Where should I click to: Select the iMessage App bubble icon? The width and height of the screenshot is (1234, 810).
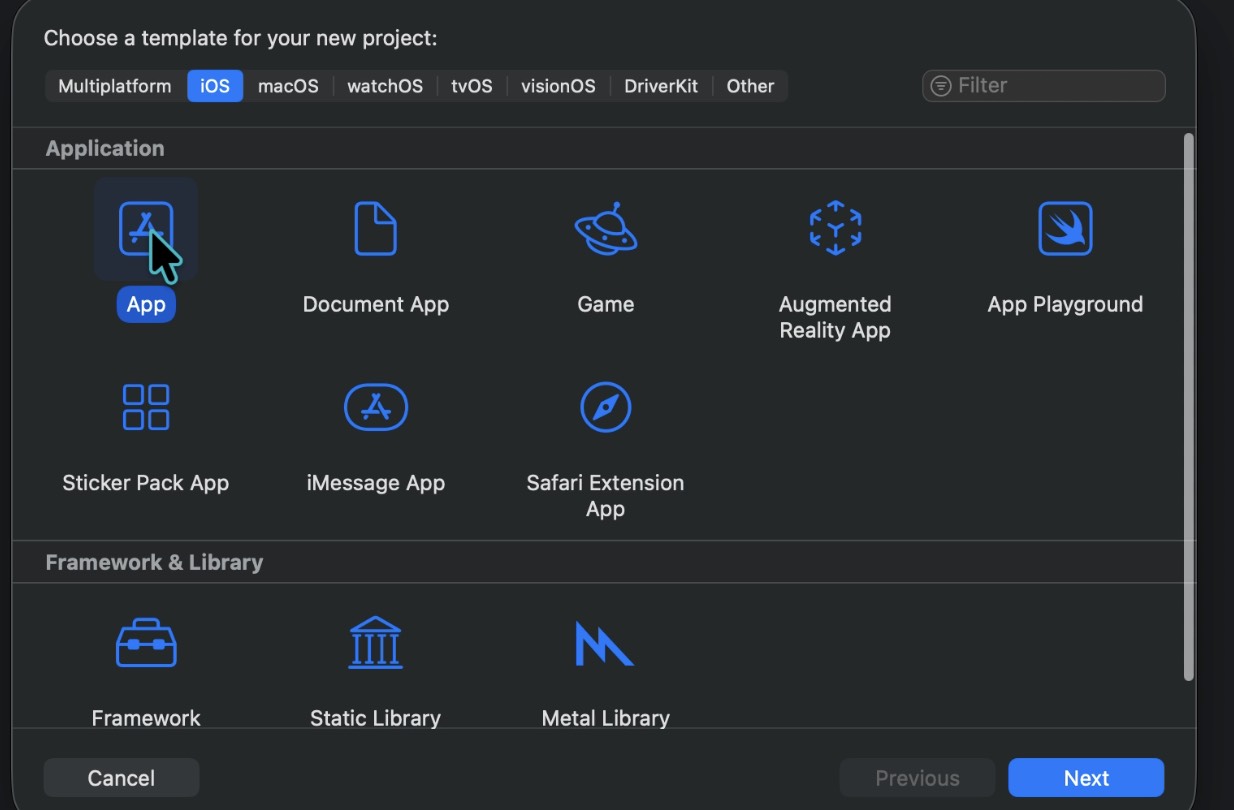(376, 407)
